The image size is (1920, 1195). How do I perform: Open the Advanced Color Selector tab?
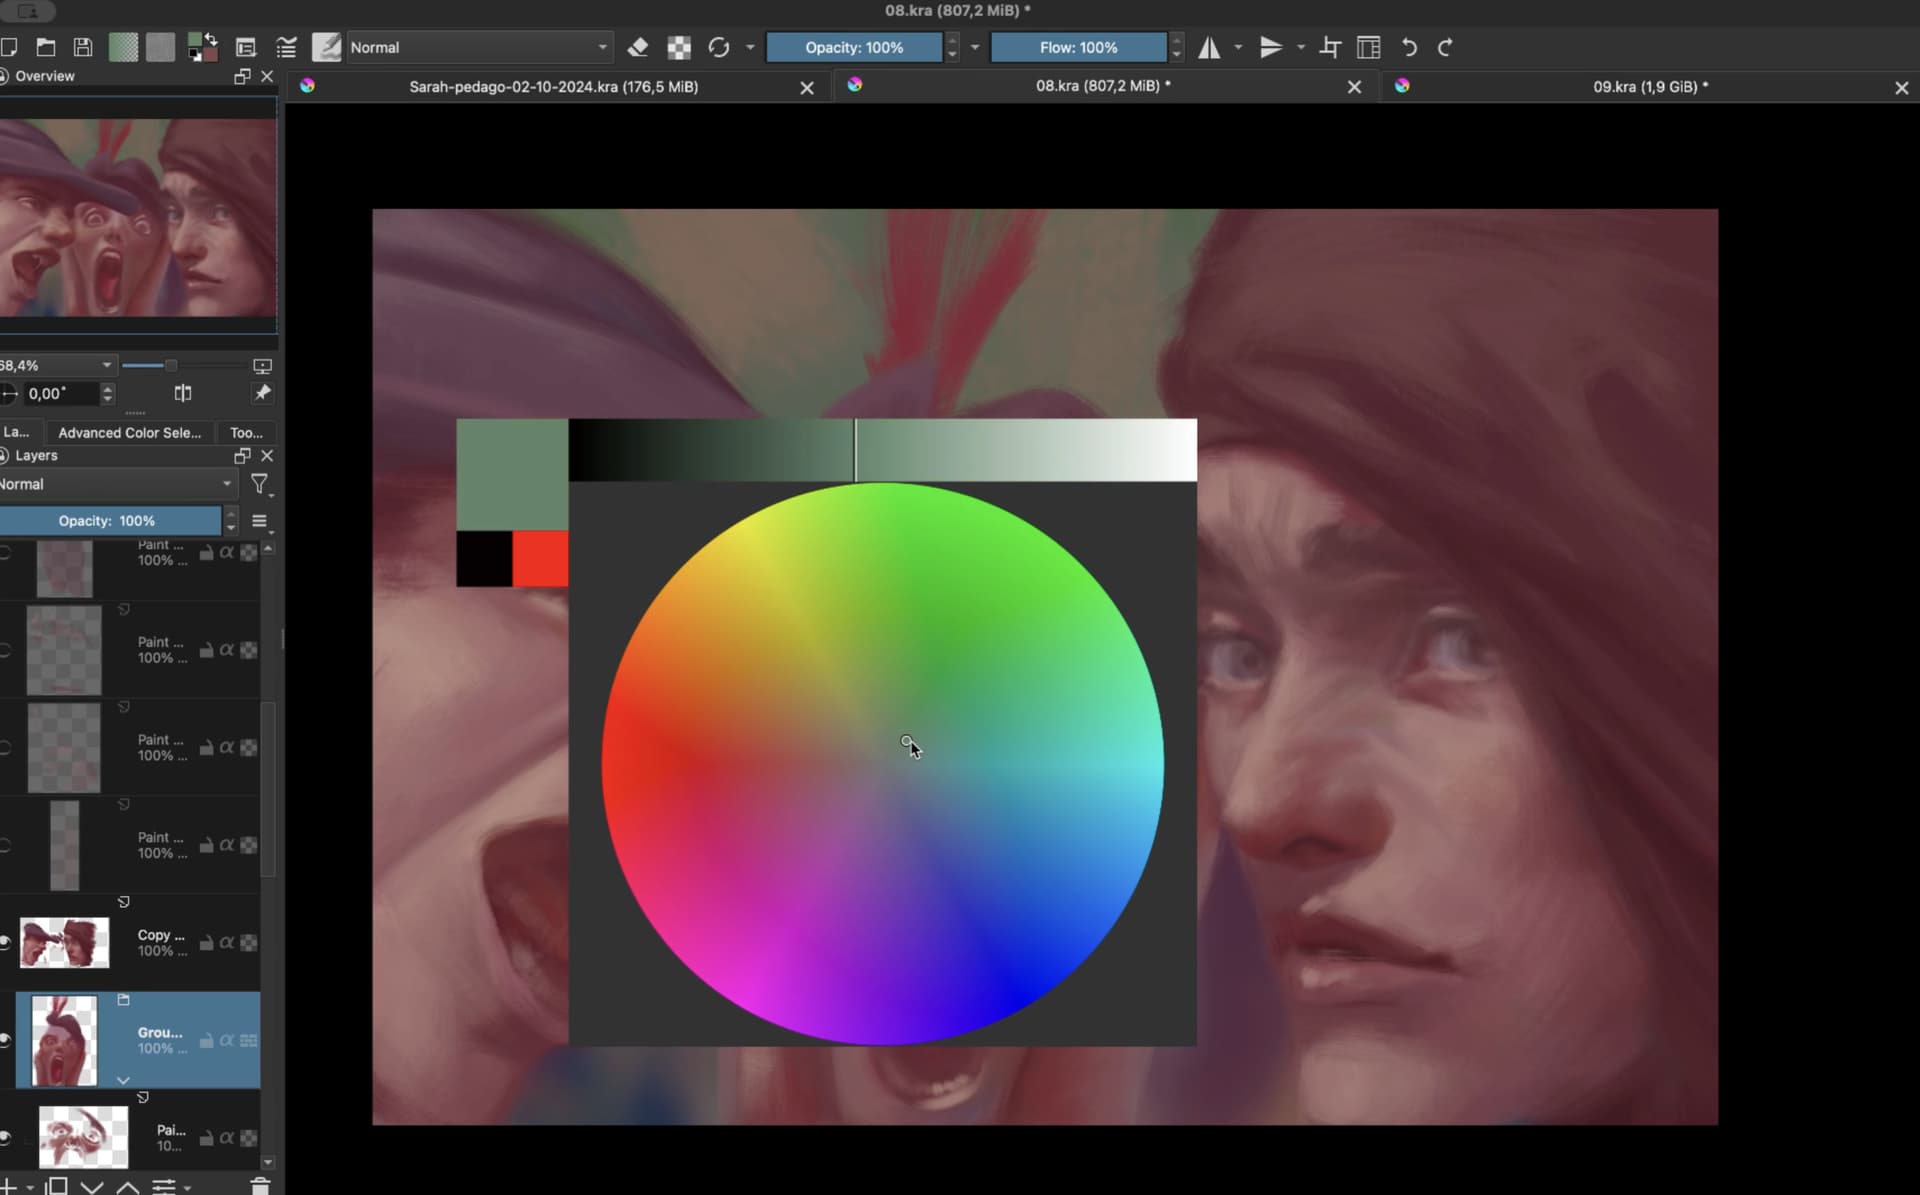pyautogui.click(x=129, y=433)
